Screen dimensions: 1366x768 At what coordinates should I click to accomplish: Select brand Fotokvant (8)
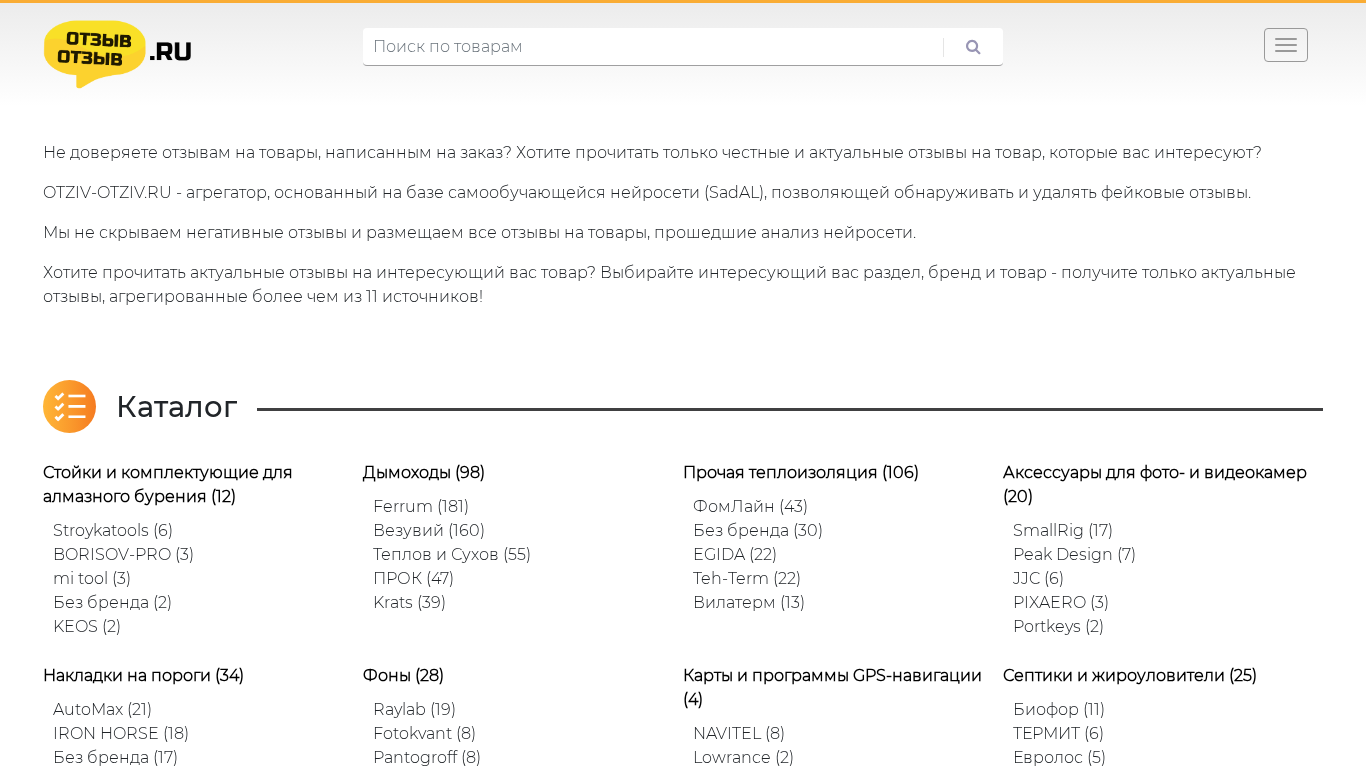pos(424,733)
